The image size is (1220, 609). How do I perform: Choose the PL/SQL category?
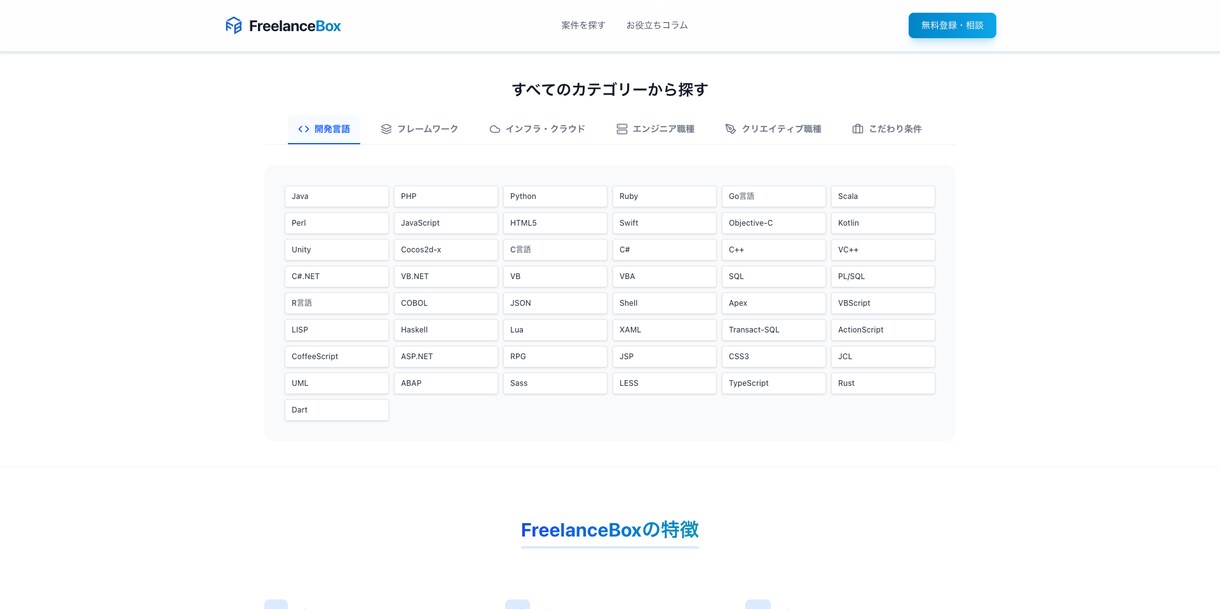coord(883,277)
